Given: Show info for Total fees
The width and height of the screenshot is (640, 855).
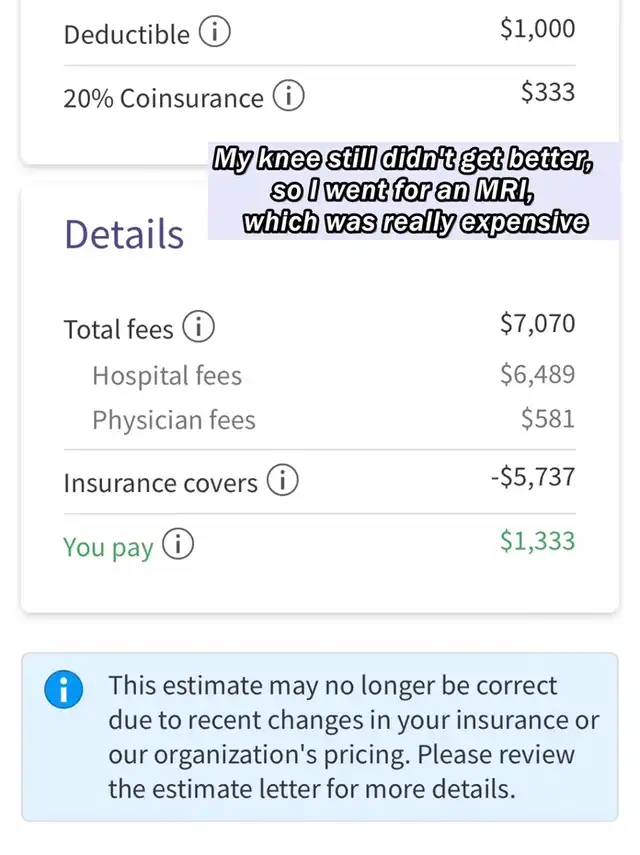Looking at the screenshot, I should (x=199, y=327).
